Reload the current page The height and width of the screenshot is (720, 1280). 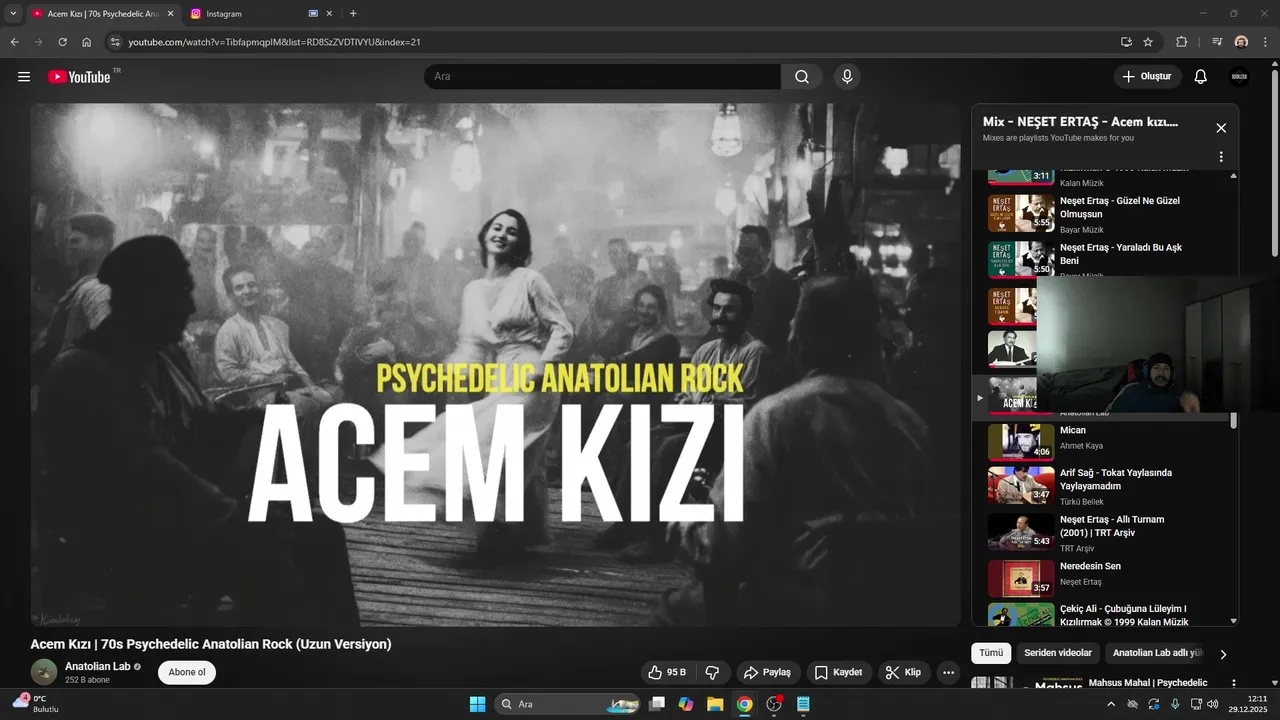tap(62, 42)
